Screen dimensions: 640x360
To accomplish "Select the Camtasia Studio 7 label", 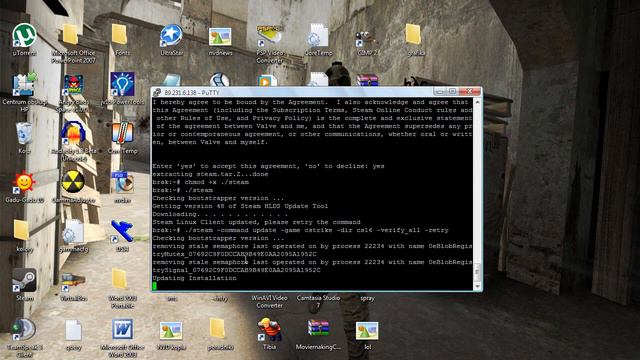I will [x=318, y=302].
